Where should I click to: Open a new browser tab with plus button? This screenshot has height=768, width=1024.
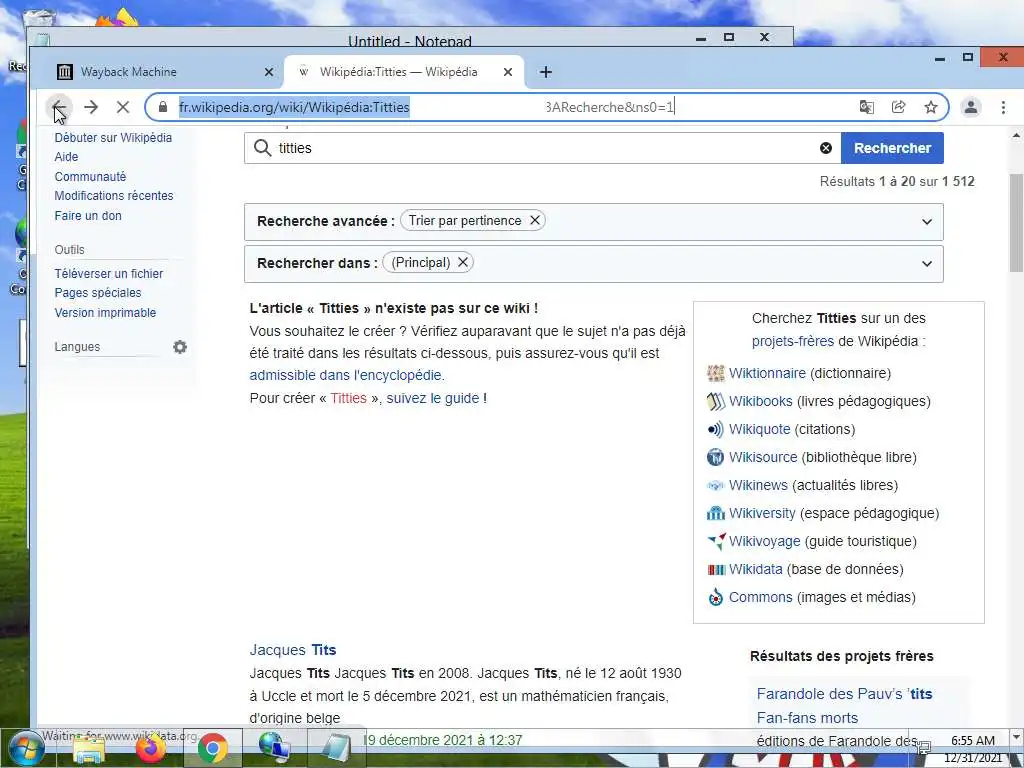[x=546, y=72]
